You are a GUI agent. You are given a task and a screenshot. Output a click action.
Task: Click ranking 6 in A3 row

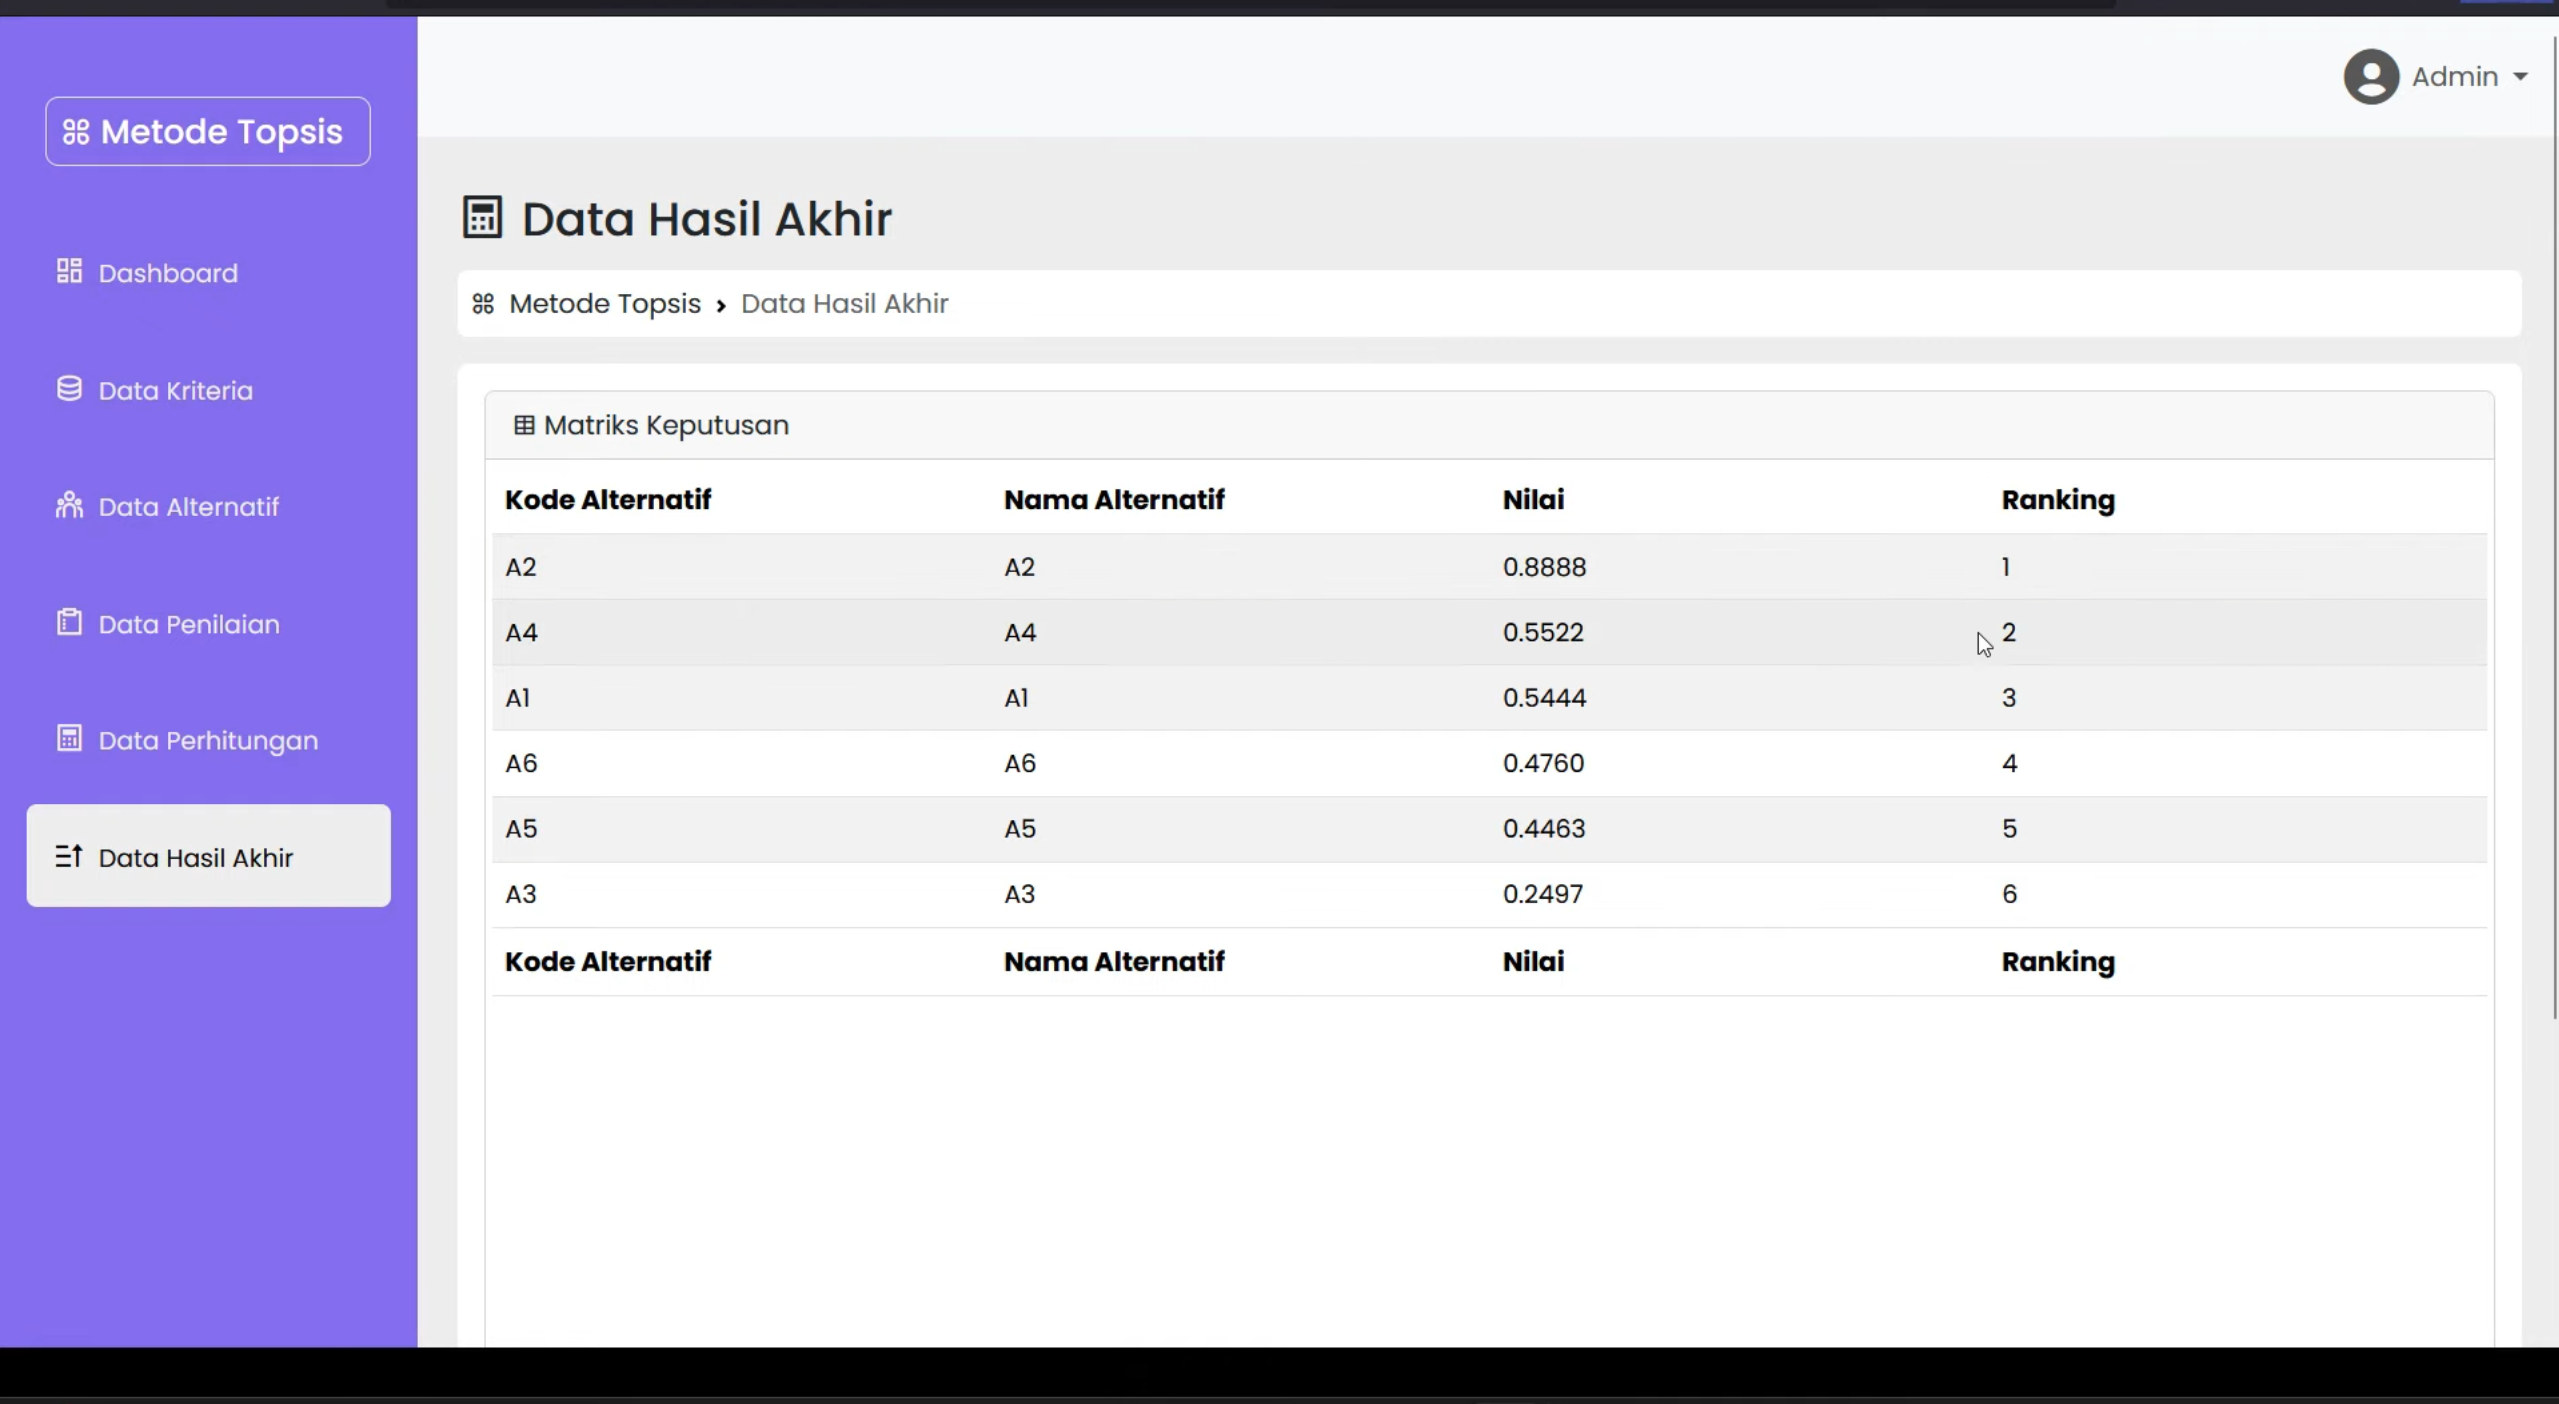click(2009, 893)
